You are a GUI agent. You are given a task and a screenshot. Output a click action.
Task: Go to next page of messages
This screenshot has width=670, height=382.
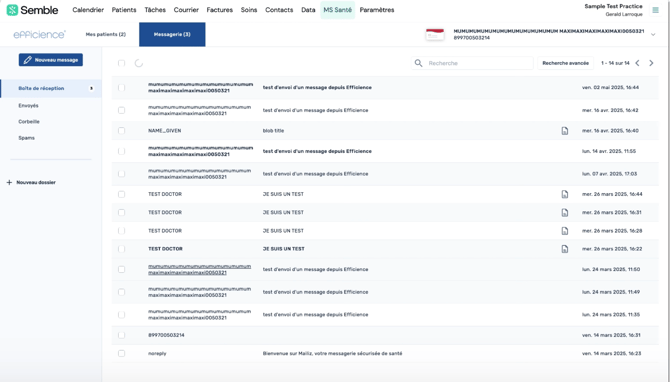pyautogui.click(x=651, y=63)
